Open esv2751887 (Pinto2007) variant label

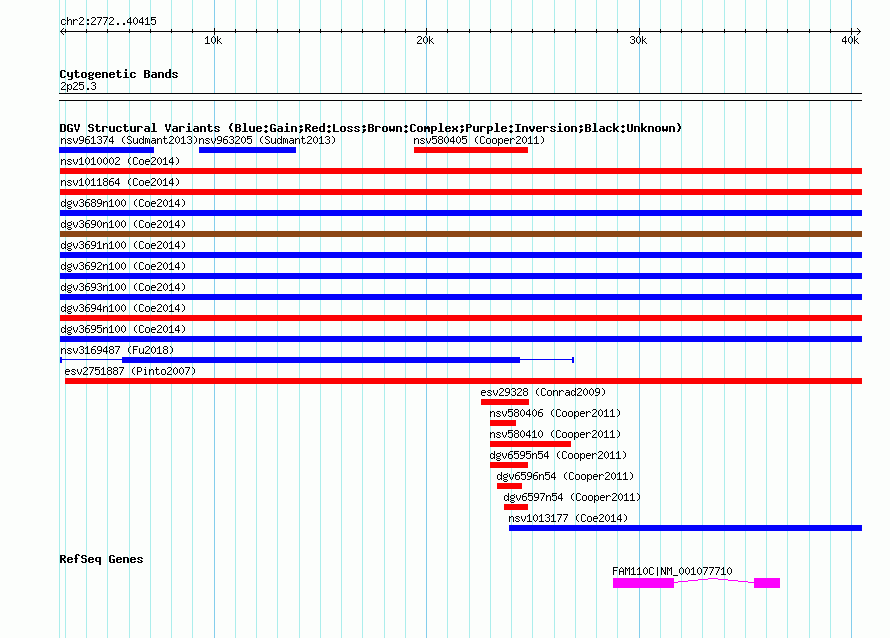pos(130,371)
